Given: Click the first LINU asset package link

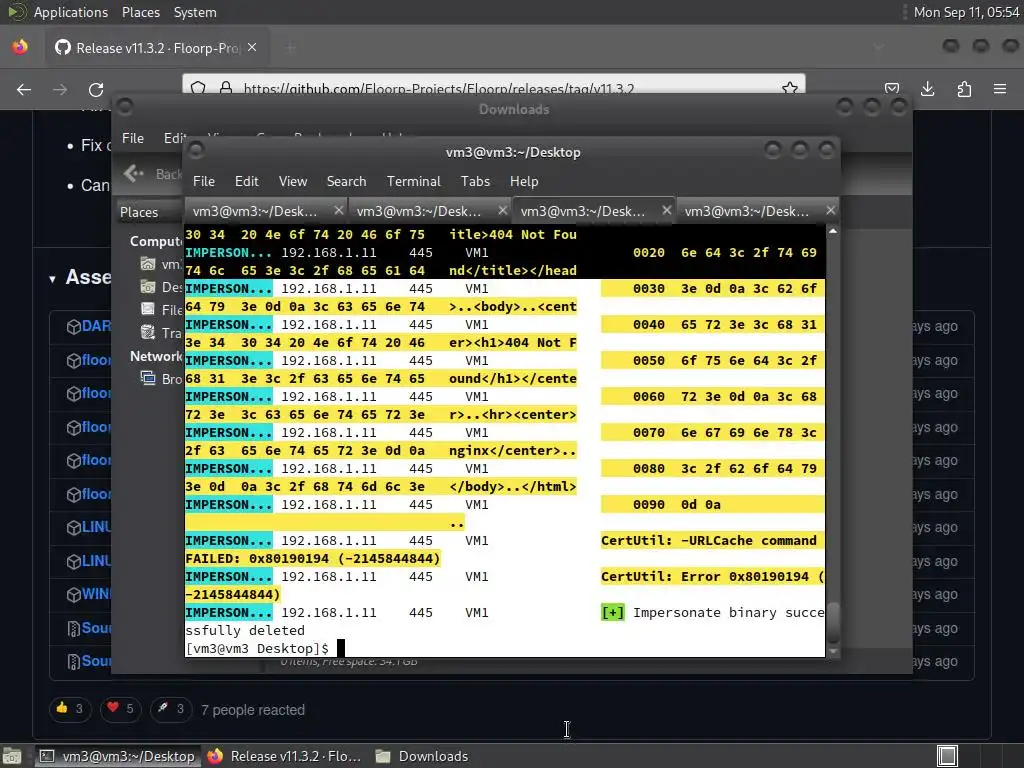Looking at the screenshot, I should (97, 527).
